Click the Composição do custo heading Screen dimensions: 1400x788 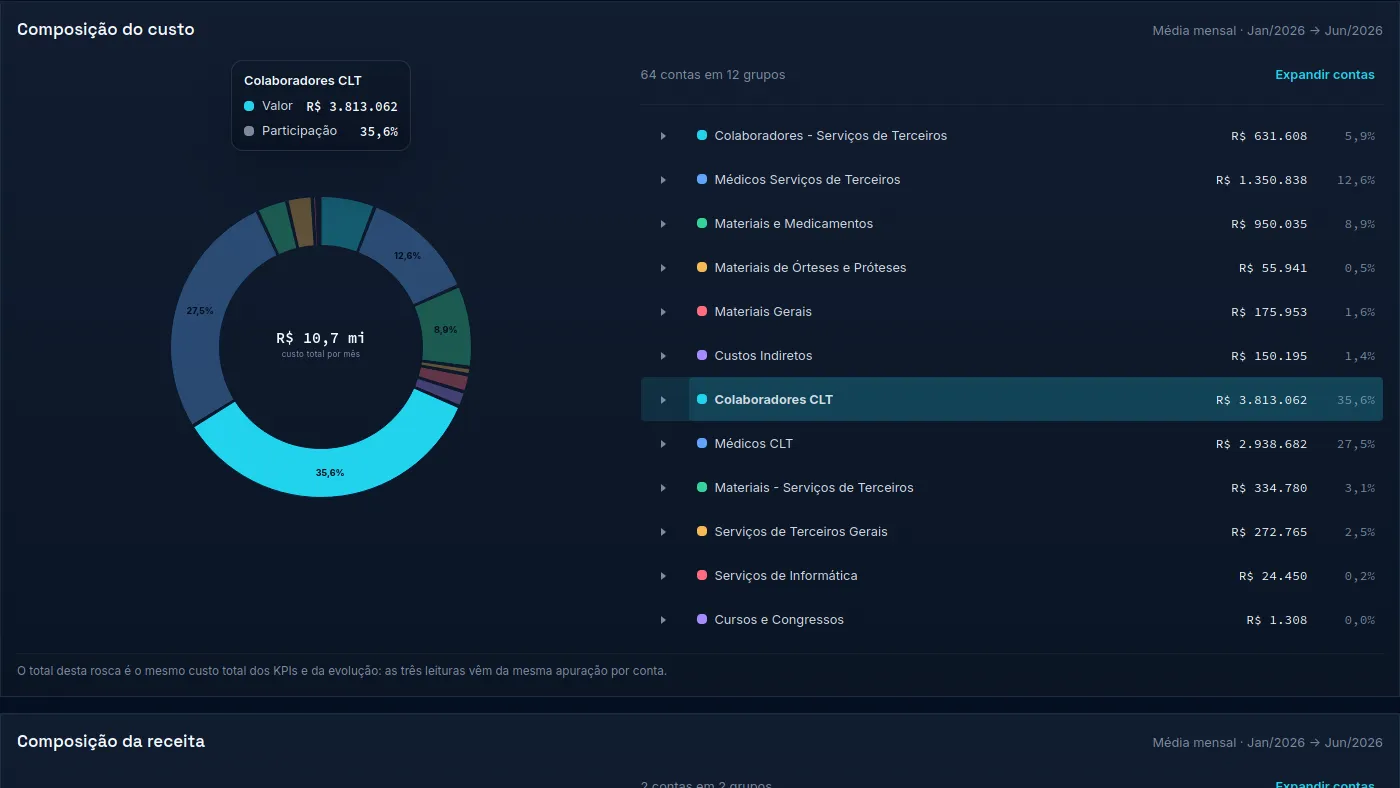(x=106, y=30)
